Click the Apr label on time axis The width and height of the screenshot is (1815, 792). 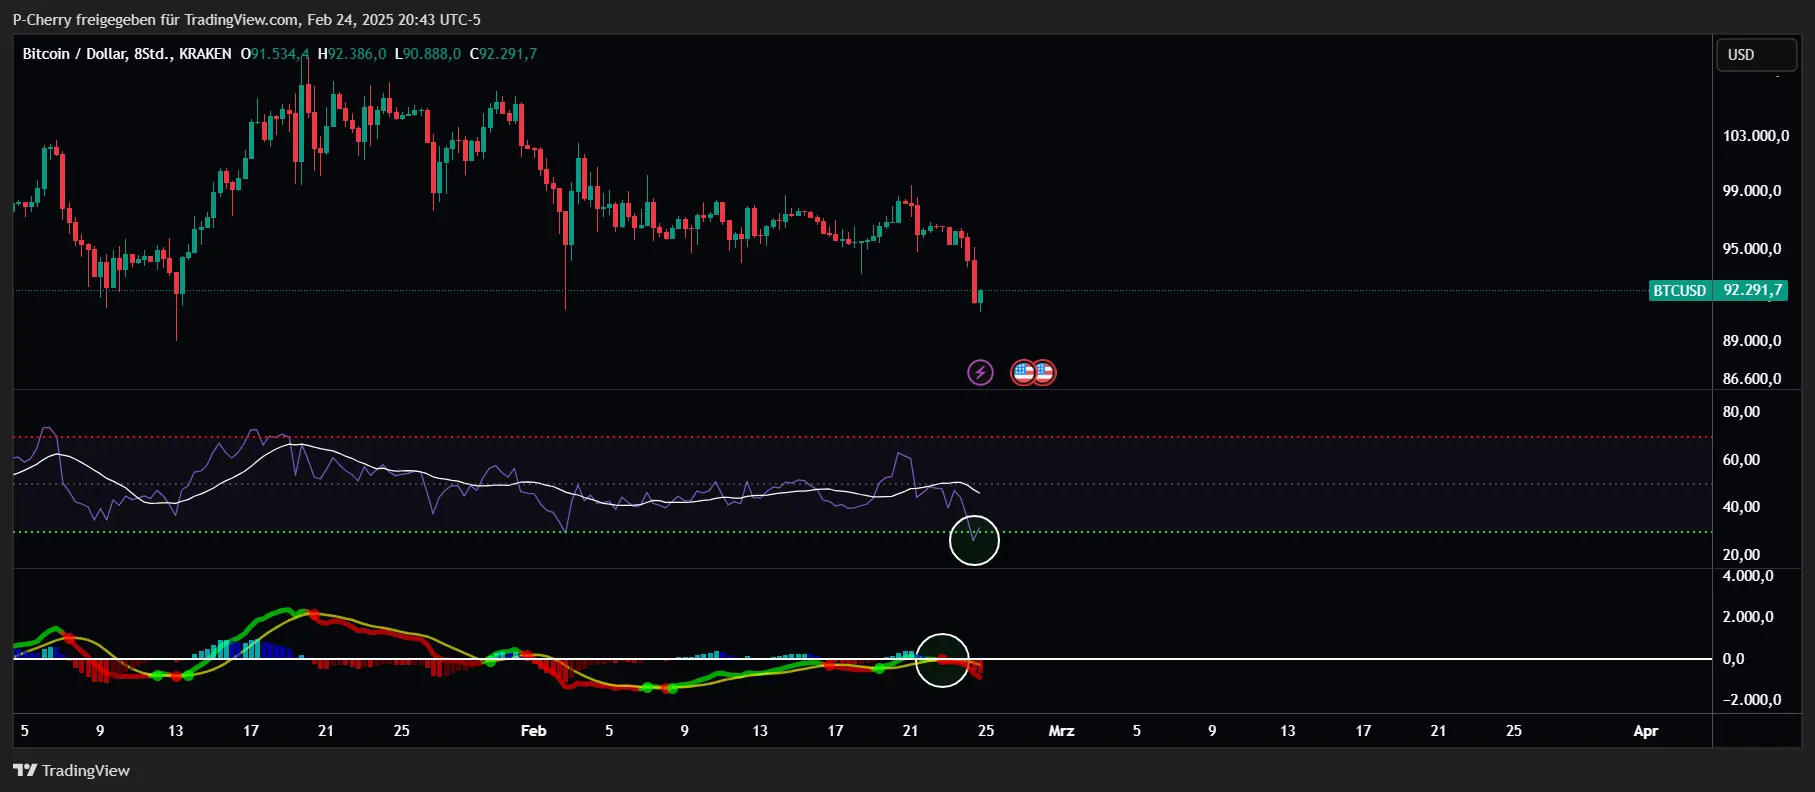pyautogui.click(x=1646, y=731)
